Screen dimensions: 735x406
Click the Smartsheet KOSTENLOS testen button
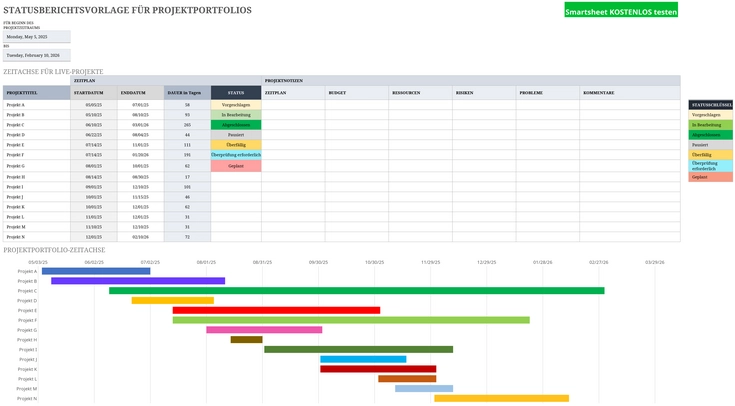coord(621,10)
